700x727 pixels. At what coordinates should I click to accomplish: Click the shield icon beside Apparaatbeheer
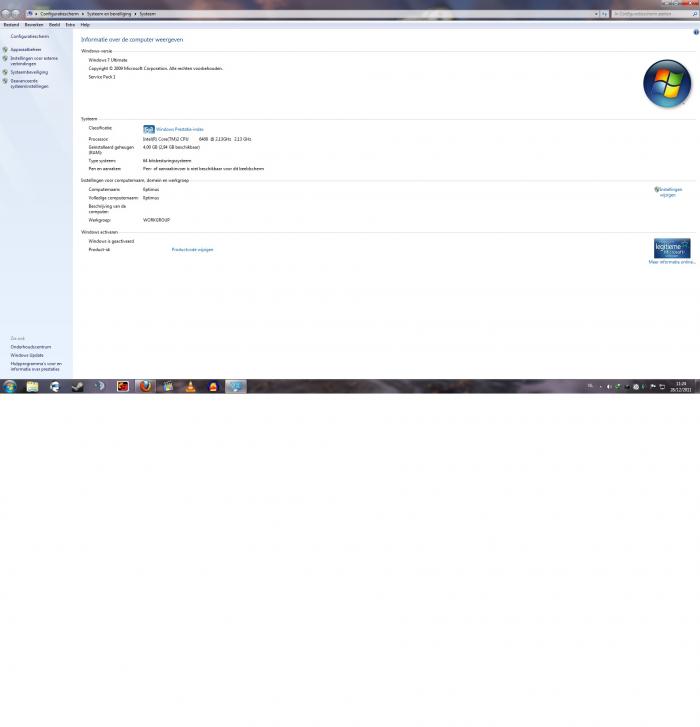pyautogui.click(x=5, y=50)
